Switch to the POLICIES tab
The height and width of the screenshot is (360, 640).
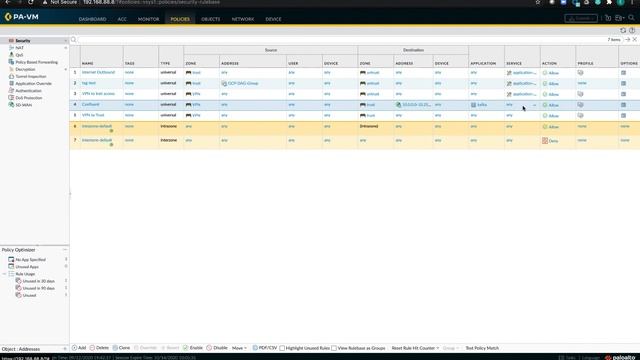[x=180, y=19]
